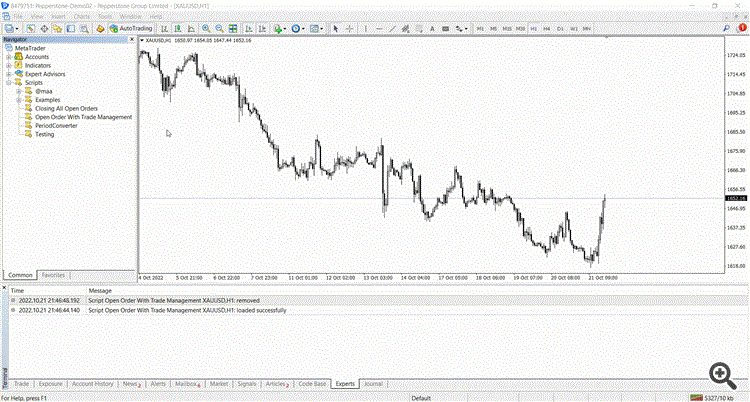
Task: Select the Vertical Line drawing tool
Action: click(365, 29)
